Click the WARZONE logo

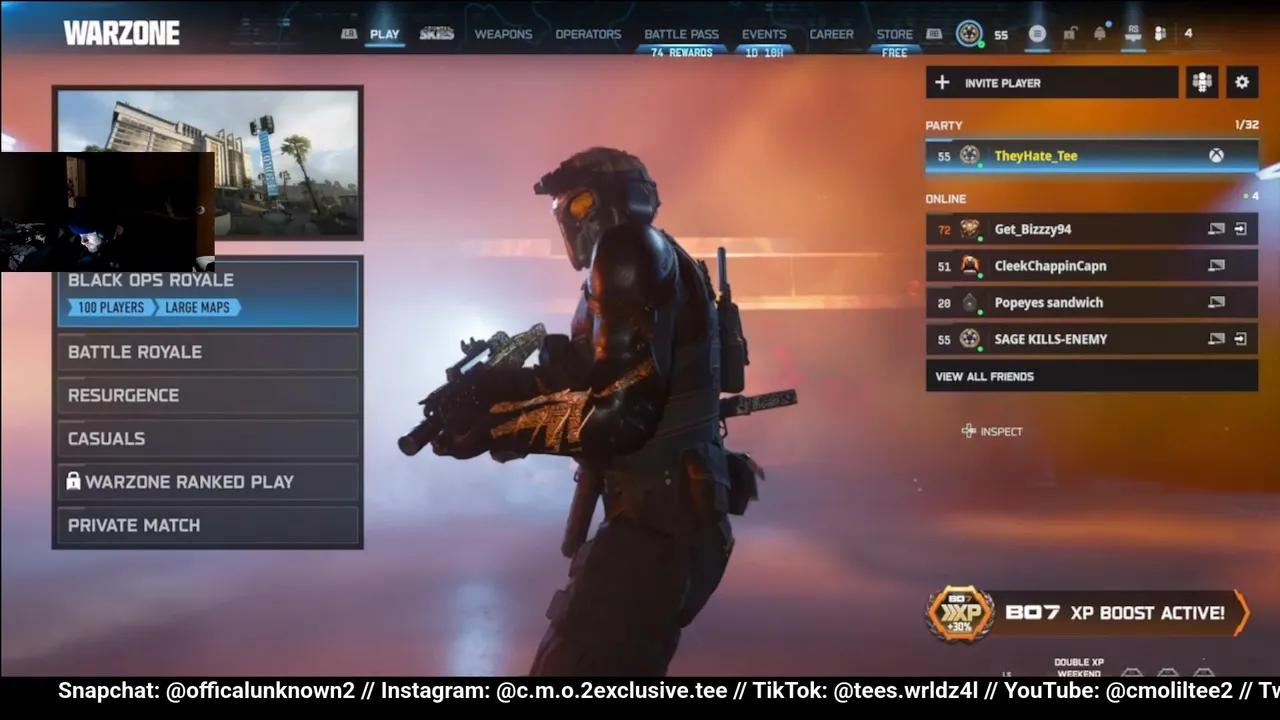point(122,33)
